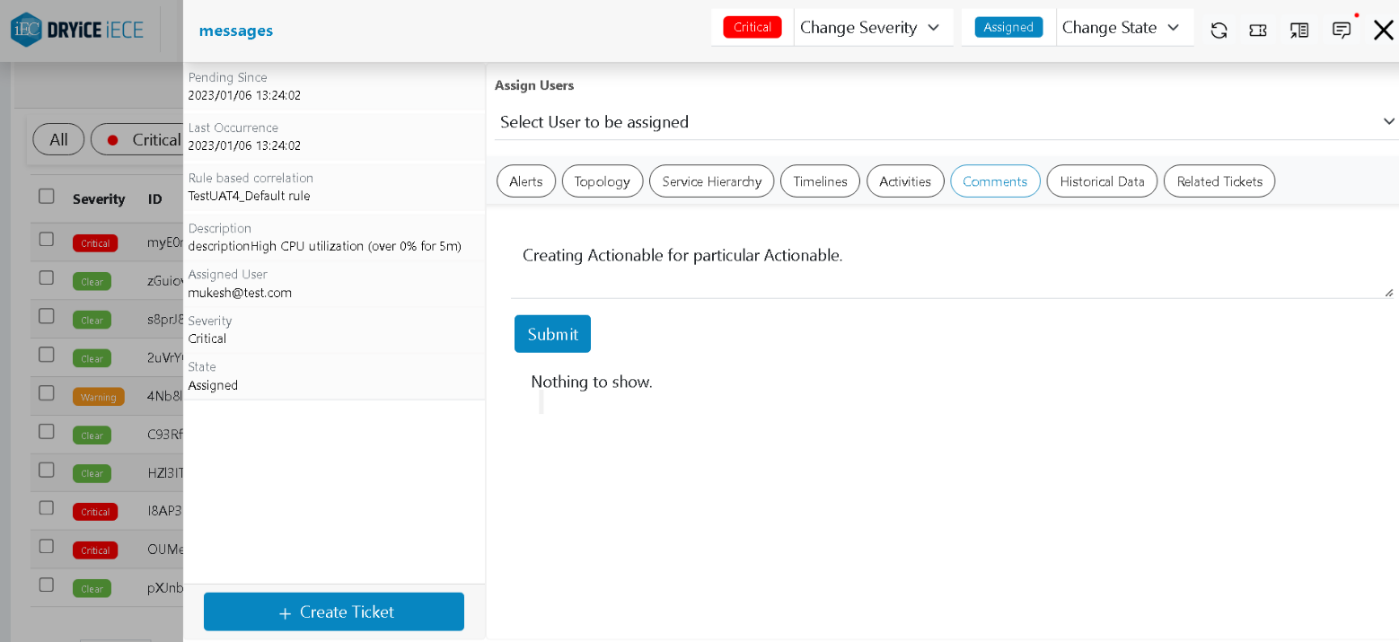Screen dimensions: 1399x642
Task: Switch to the Topology tab
Action: (x=602, y=181)
